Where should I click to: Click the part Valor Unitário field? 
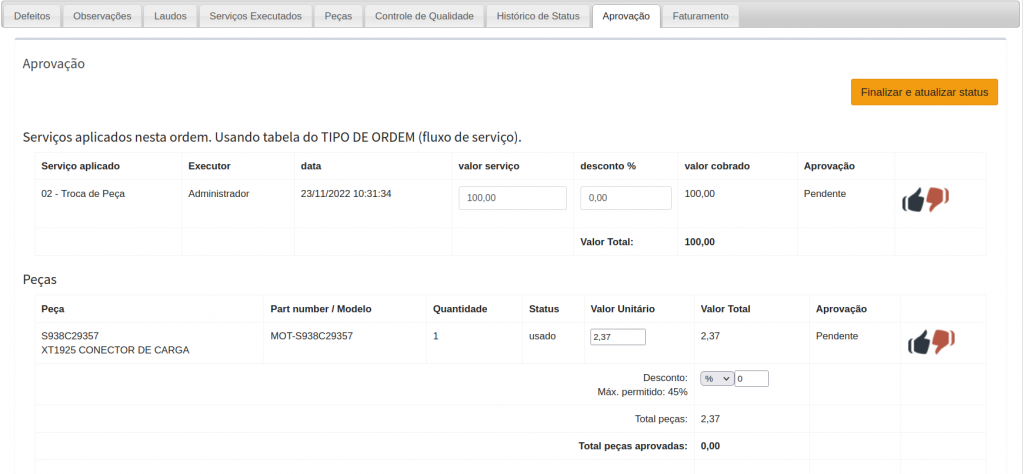click(x=617, y=337)
